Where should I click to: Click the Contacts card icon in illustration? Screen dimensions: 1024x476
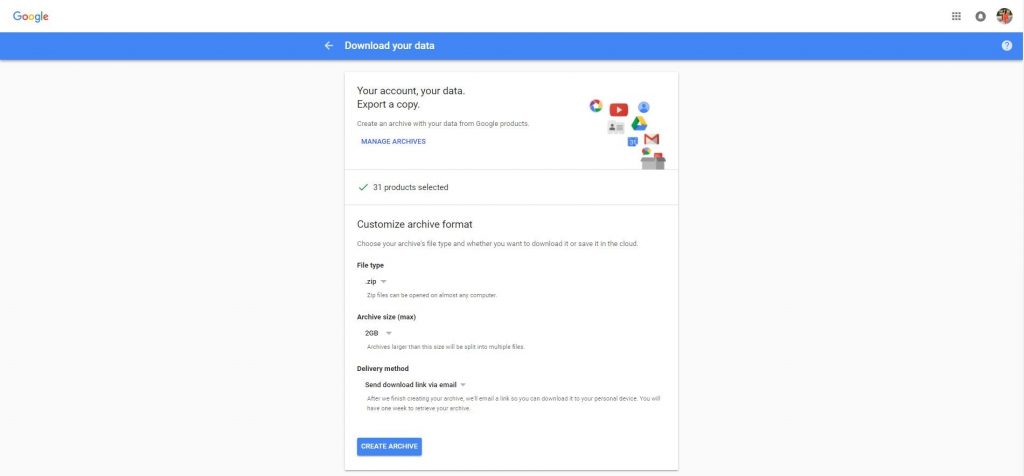click(616, 127)
